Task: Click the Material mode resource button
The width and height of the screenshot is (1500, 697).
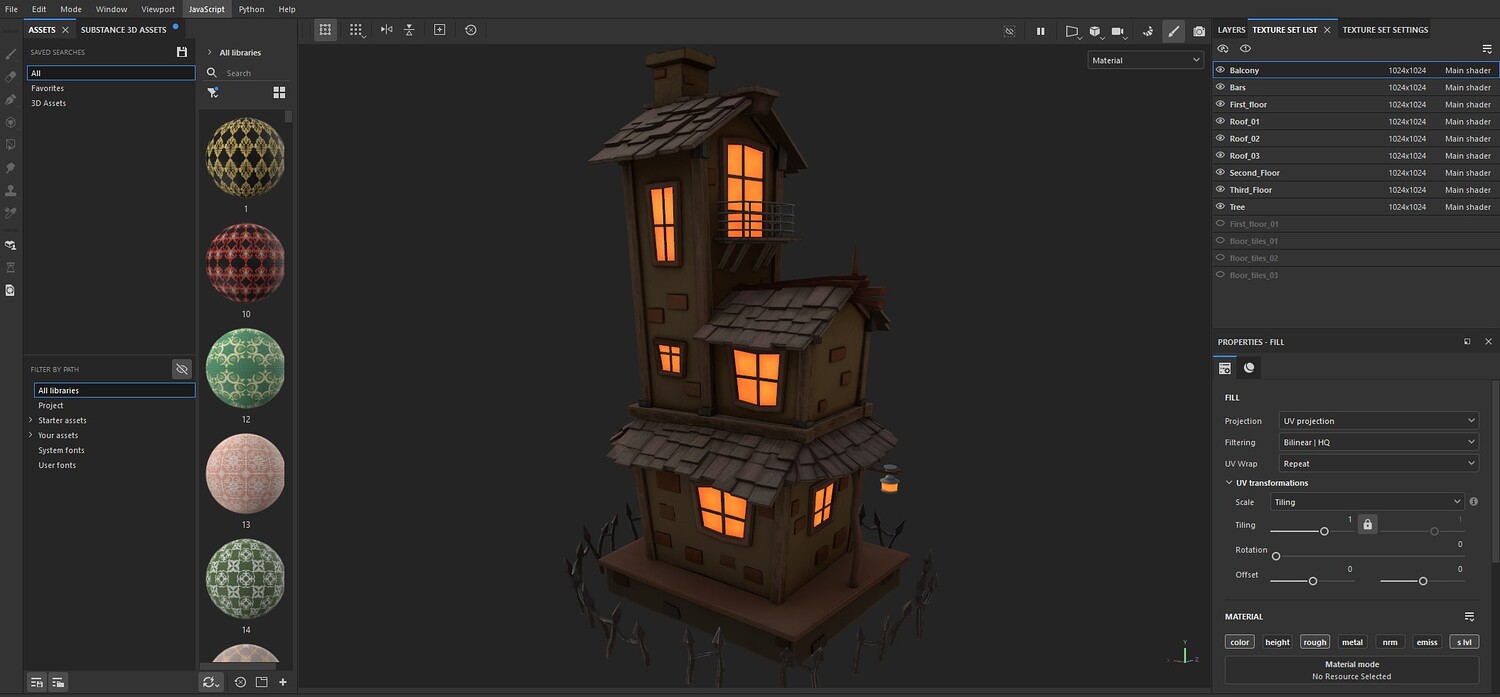Action: tap(1352, 670)
